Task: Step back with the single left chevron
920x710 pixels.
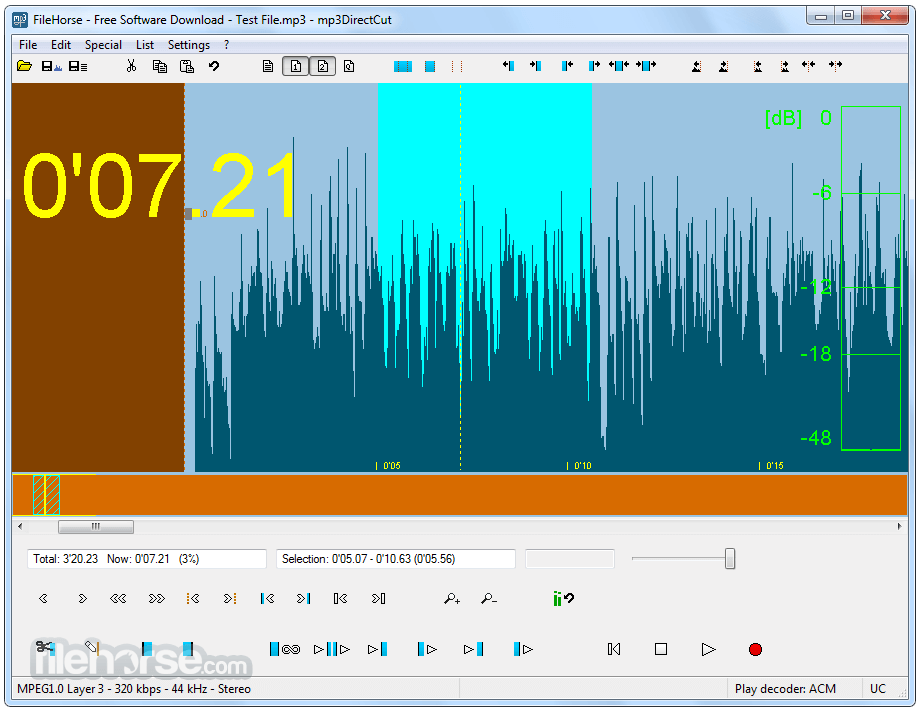Action: pos(43,599)
